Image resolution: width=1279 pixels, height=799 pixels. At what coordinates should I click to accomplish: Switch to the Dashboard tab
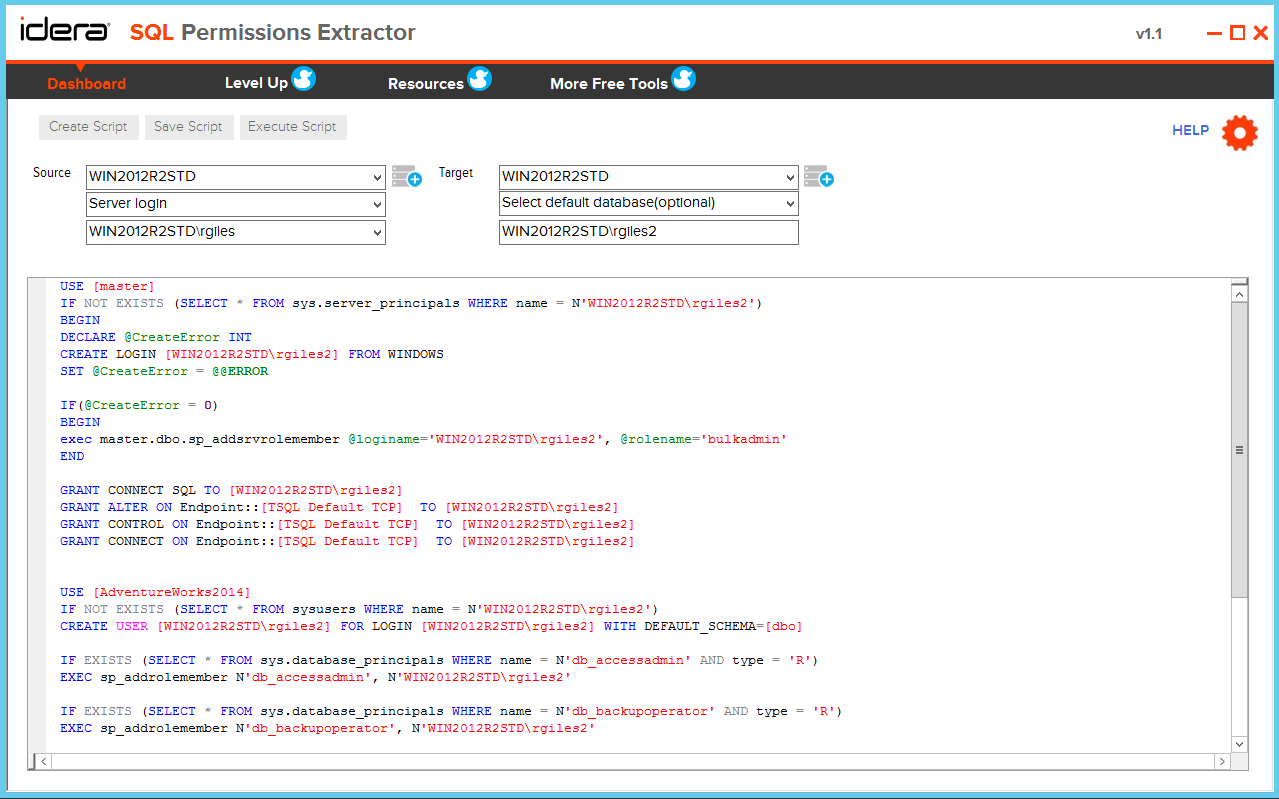(86, 83)
